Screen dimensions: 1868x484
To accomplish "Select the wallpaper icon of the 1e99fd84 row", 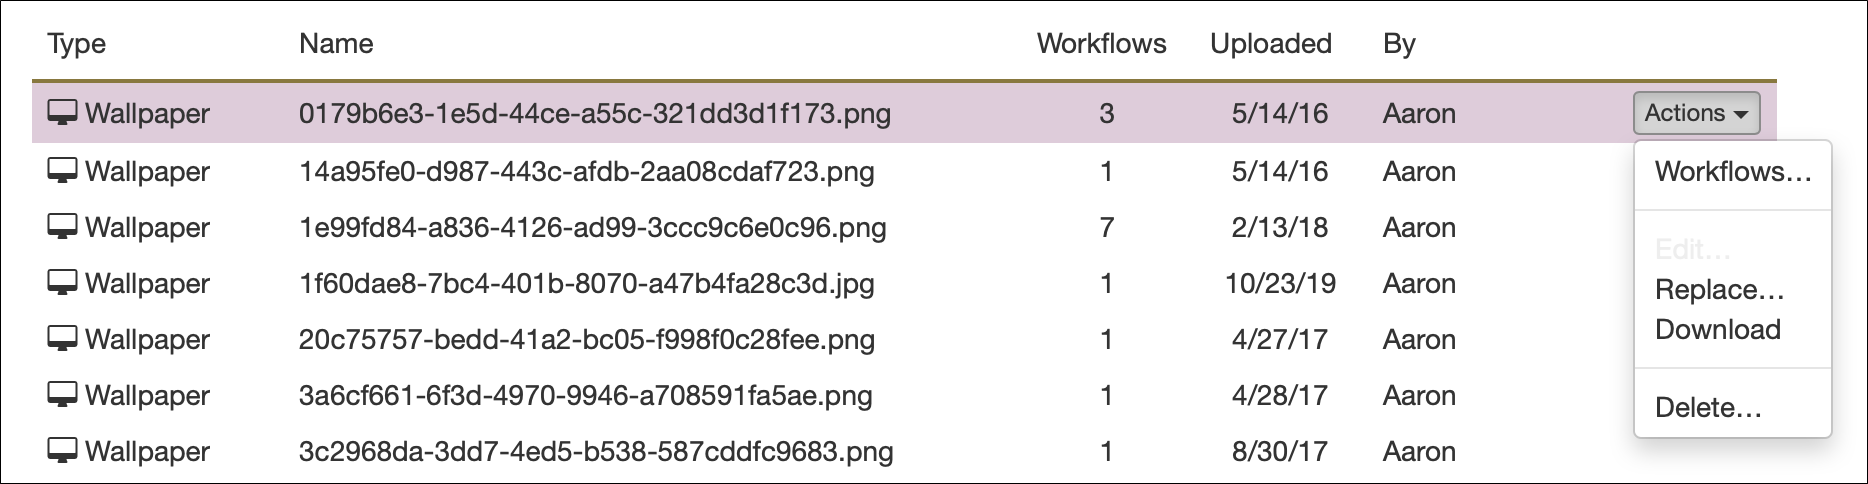I will (62, 227).
